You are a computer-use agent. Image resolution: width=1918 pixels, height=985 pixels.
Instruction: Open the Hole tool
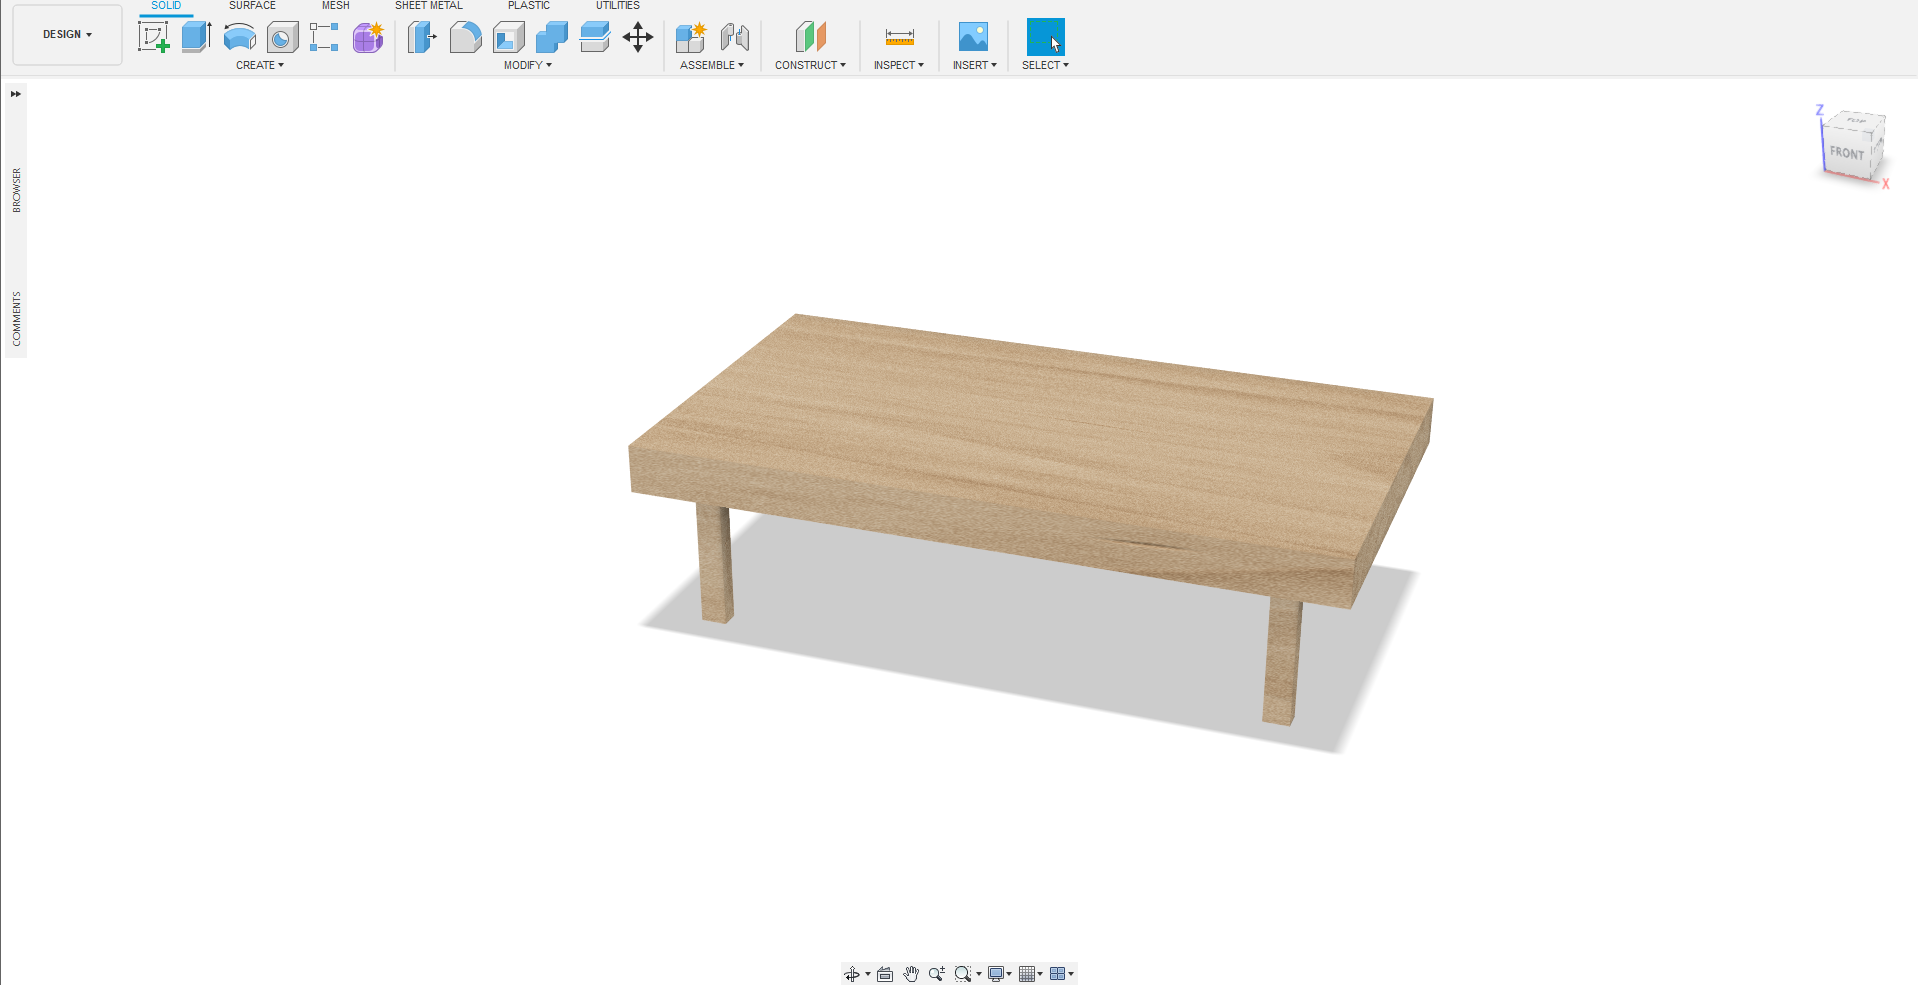(281, 37)
